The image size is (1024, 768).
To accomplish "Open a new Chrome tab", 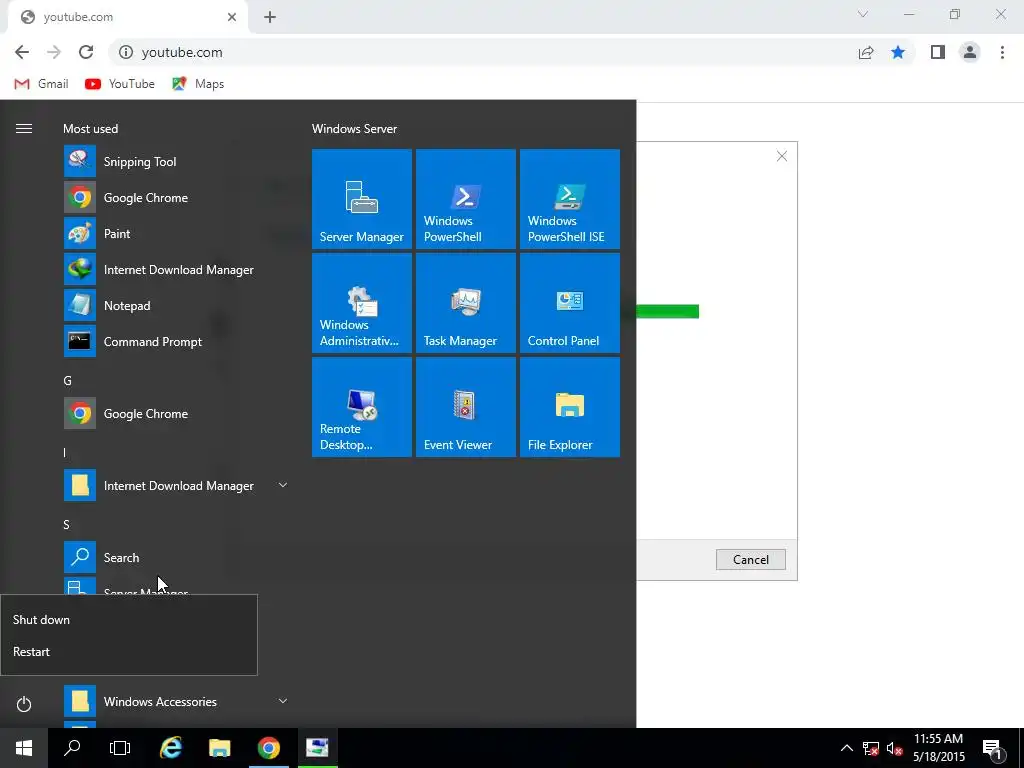I will point(270,17).
